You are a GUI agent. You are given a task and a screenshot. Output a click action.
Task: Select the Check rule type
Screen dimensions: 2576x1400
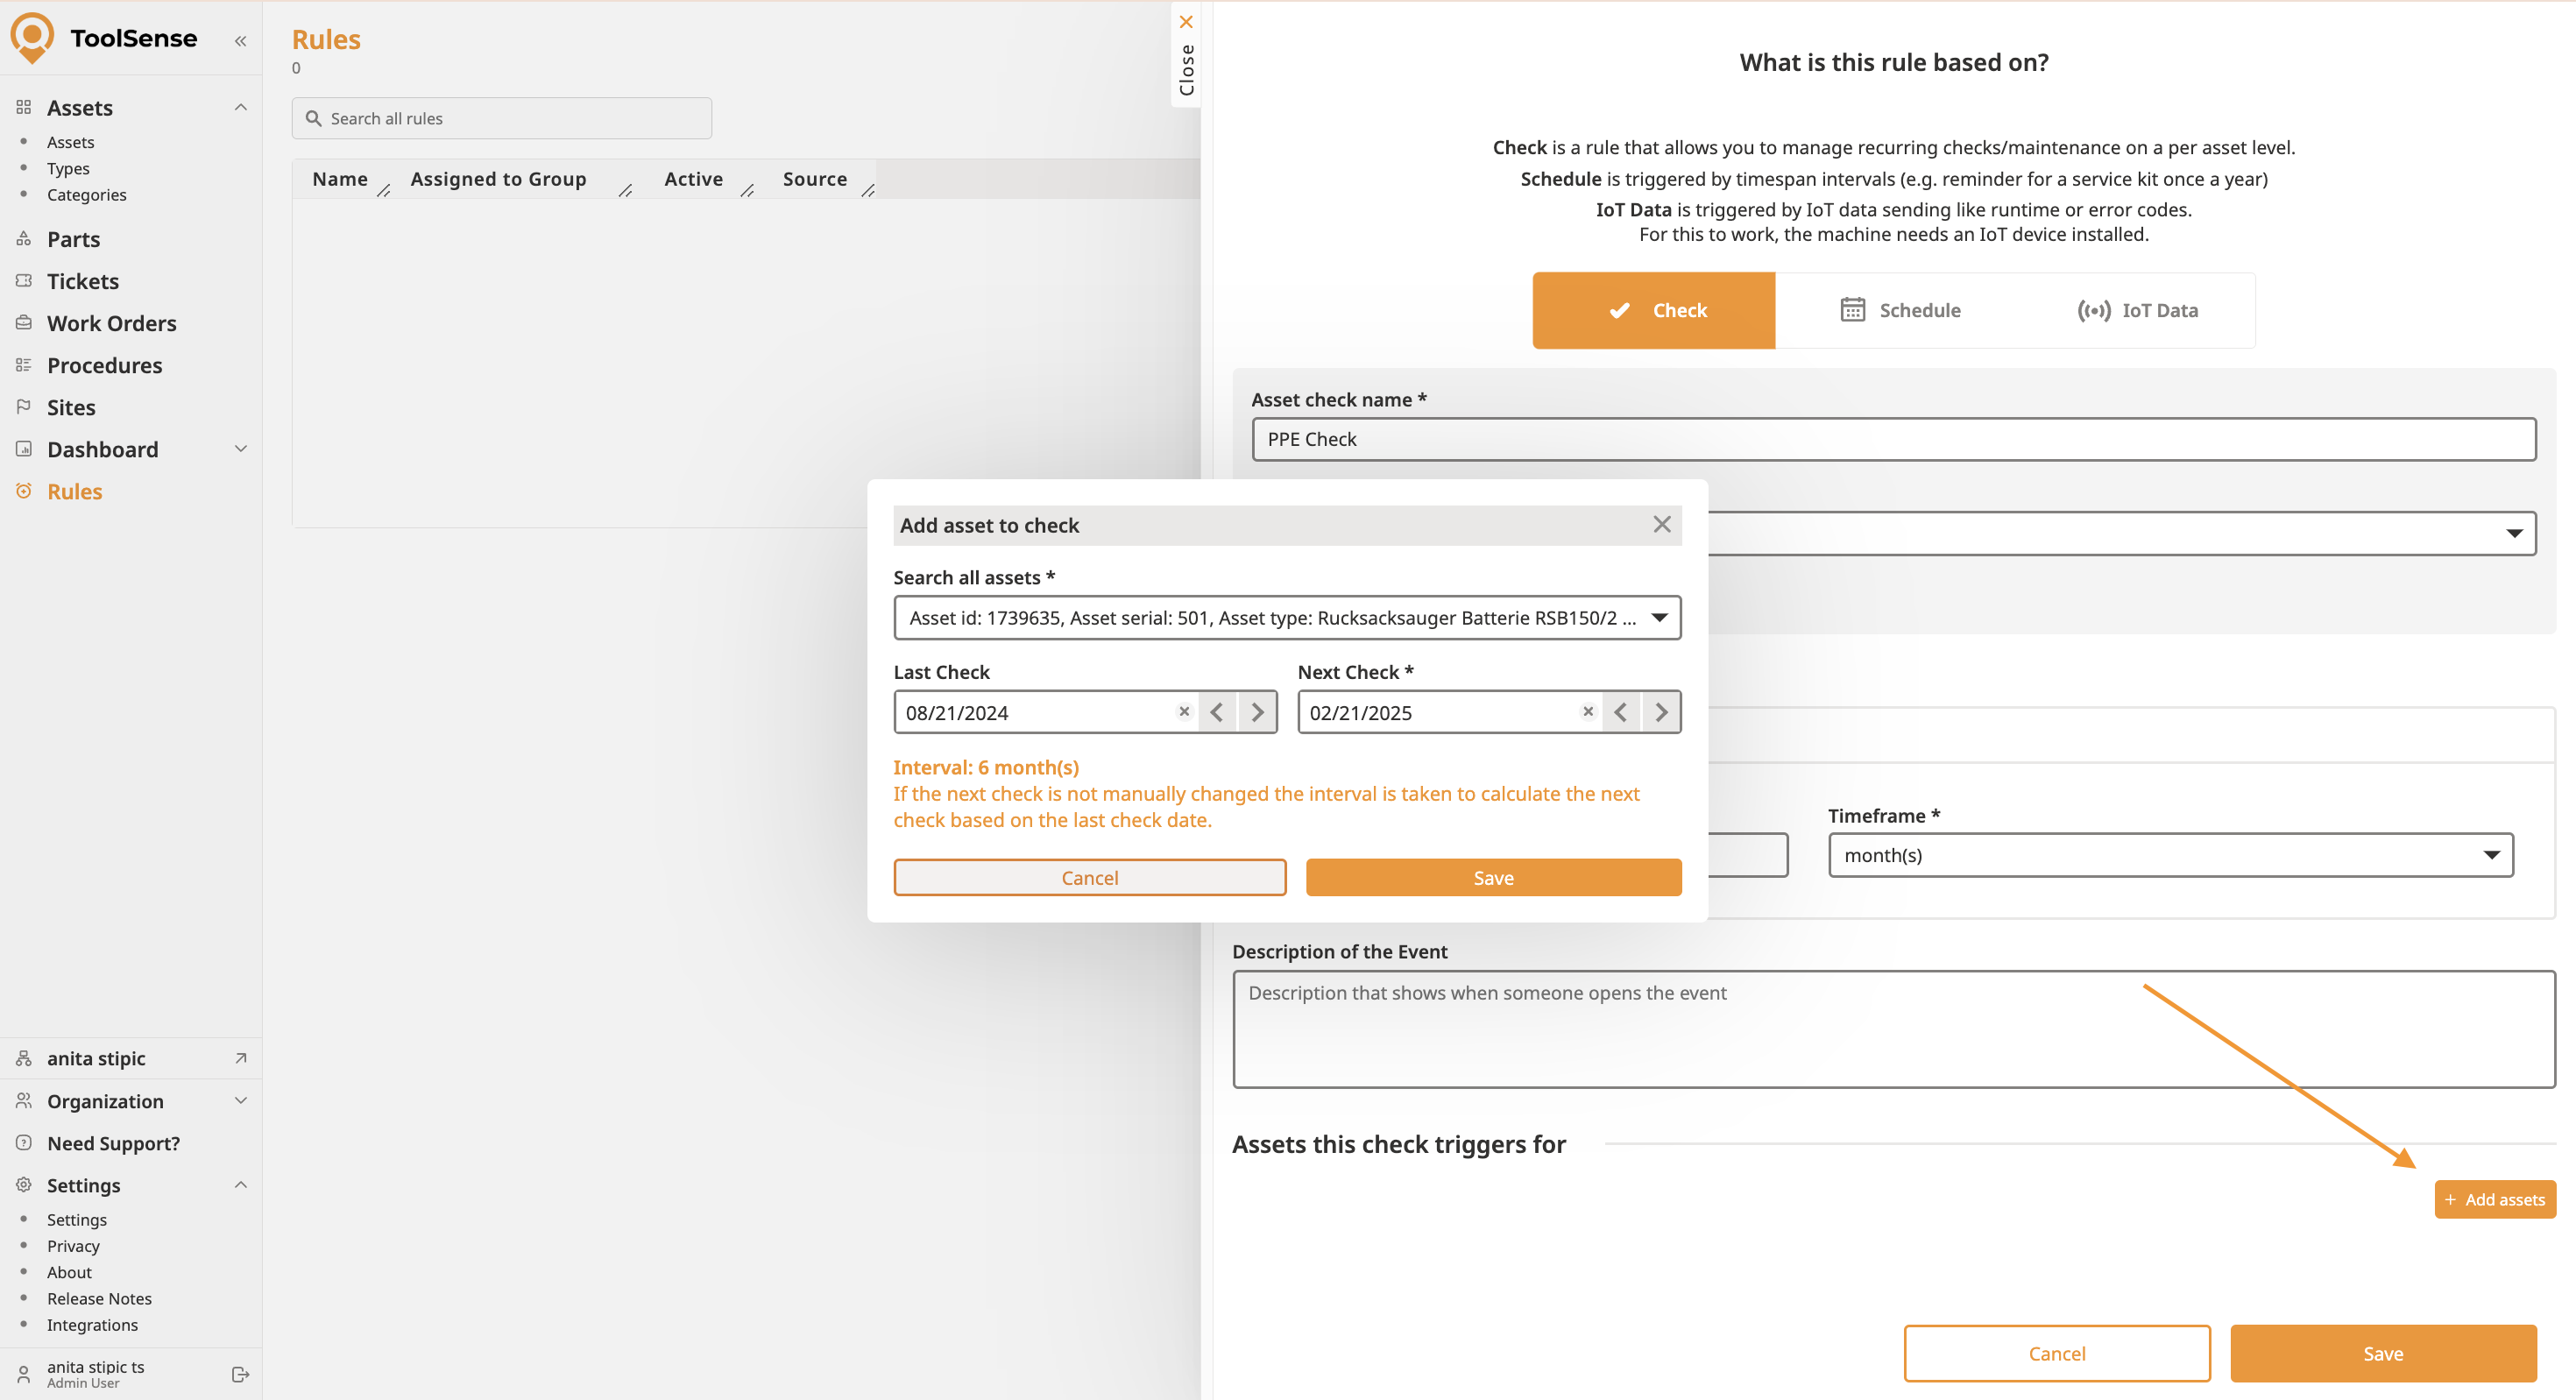click(x=1653, y=310)
